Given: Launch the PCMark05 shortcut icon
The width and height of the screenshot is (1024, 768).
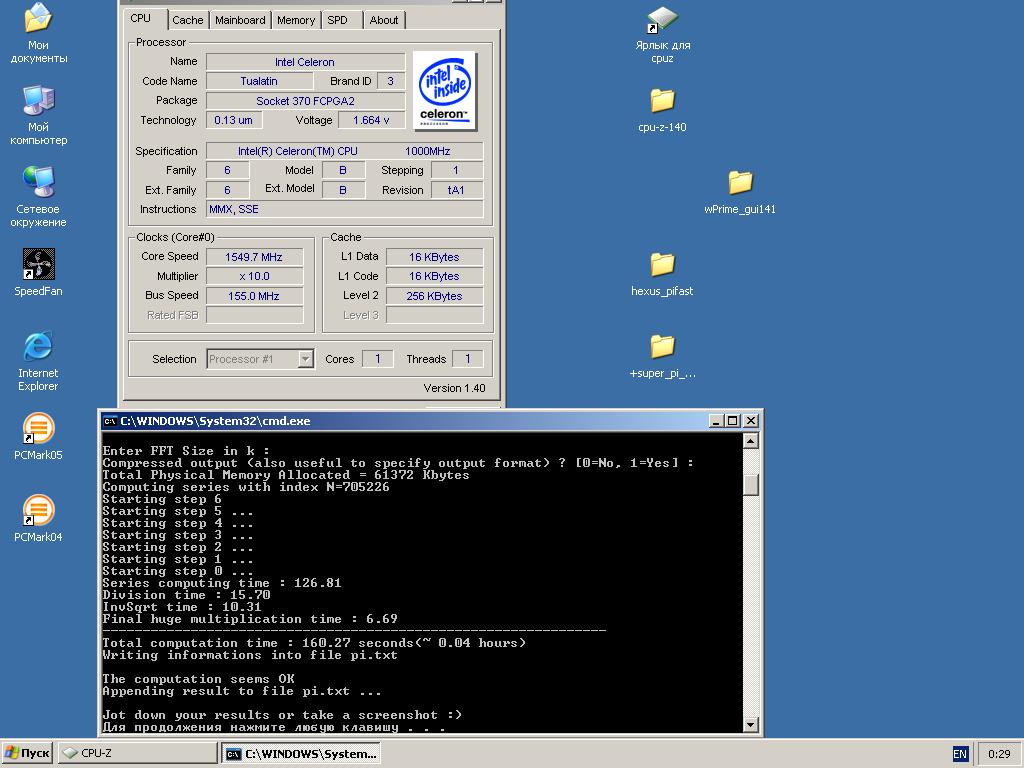Looking at the screenshot, I should (x=38, y=428).
